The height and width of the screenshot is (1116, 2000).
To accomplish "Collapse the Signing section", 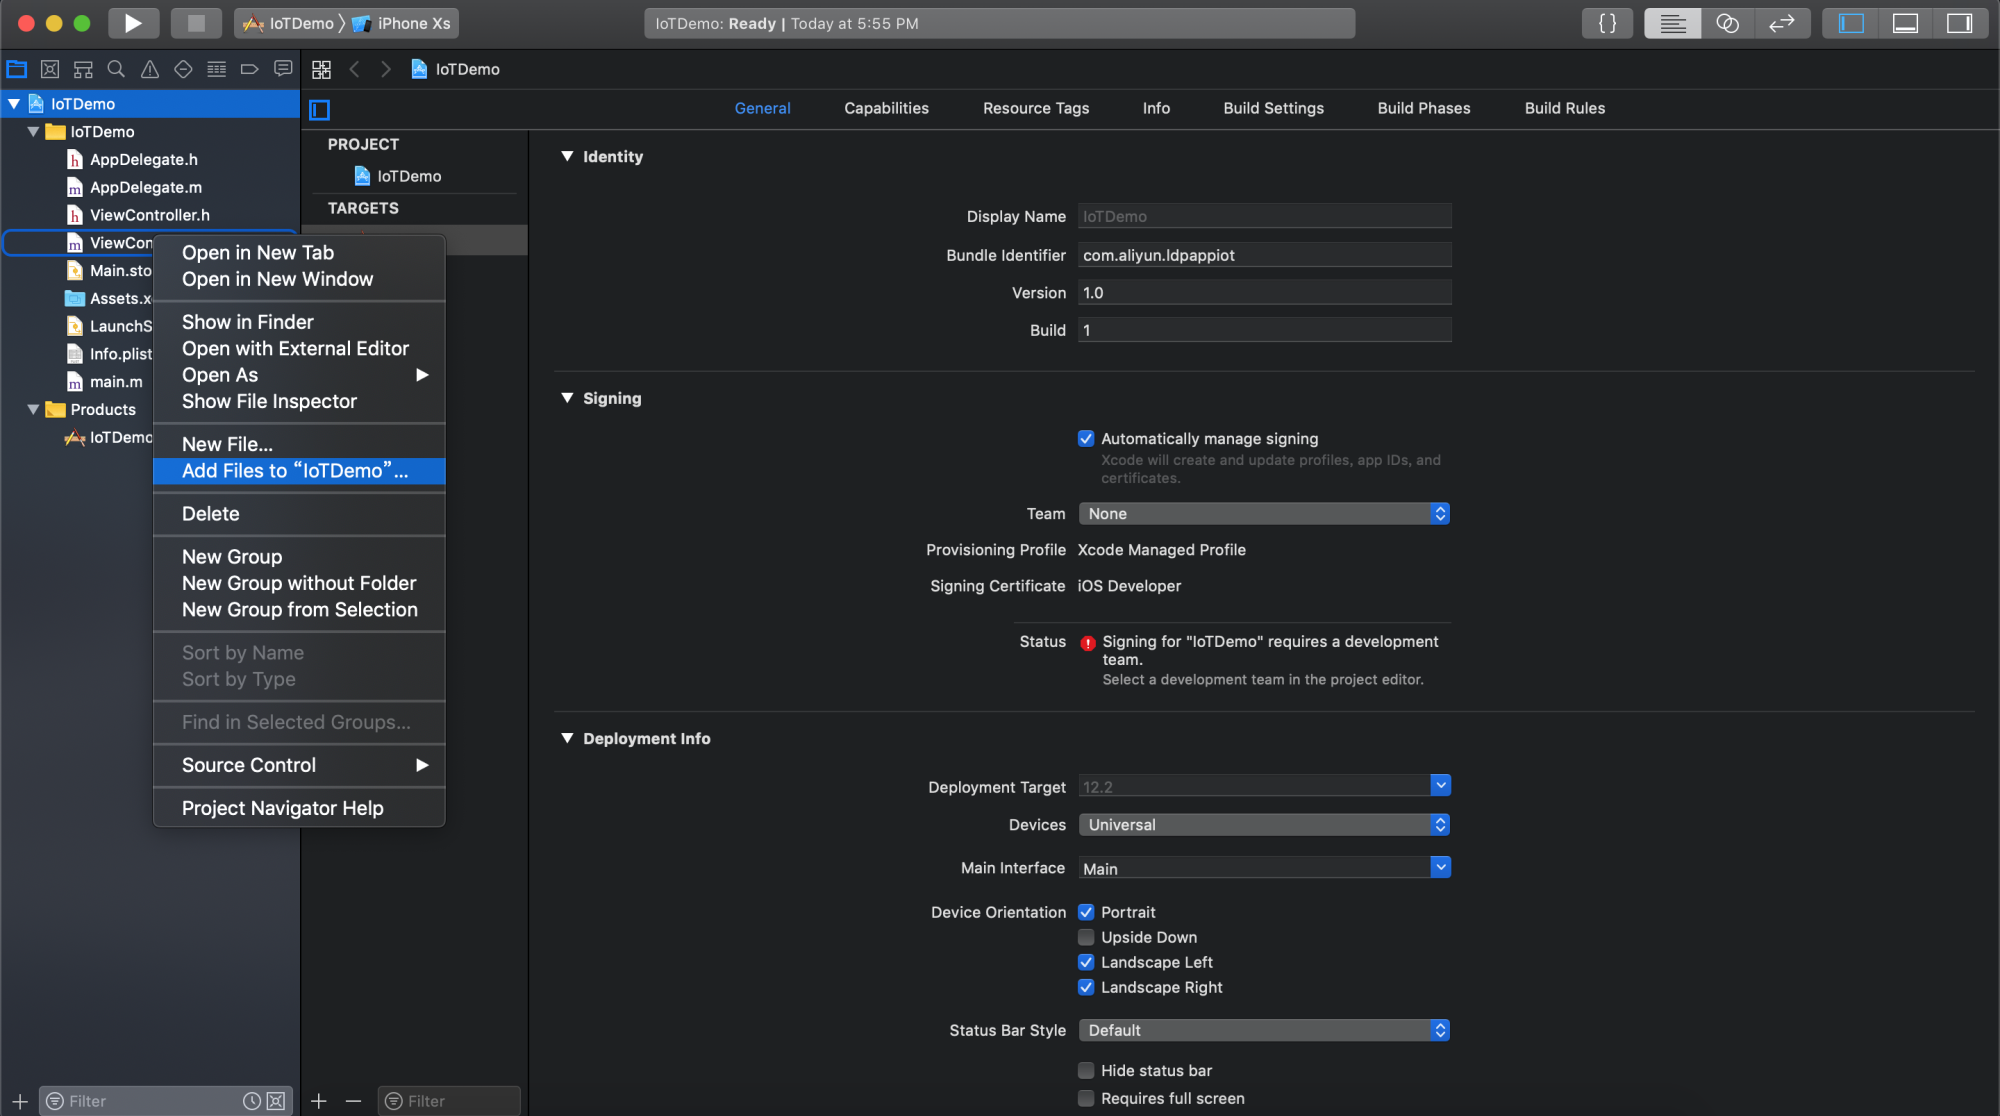I will pyautogui.click(x=567, y=398).
